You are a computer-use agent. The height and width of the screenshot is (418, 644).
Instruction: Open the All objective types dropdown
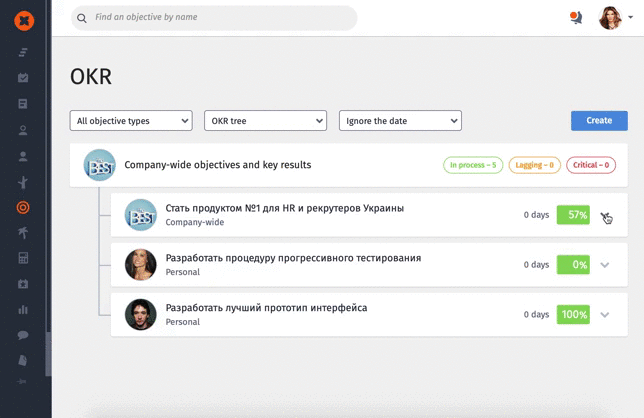[x=131, y=121]
